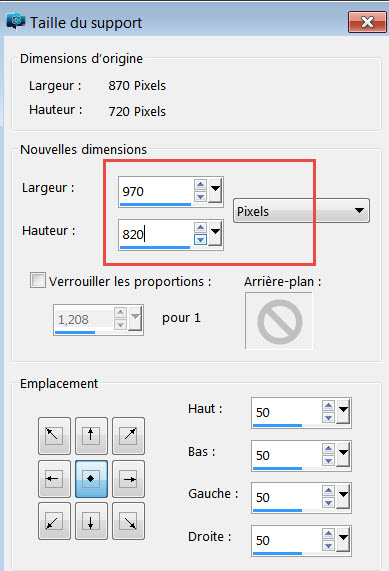Select the left-center placement arrow
The image size is (389, 571).
click(54, 479)
